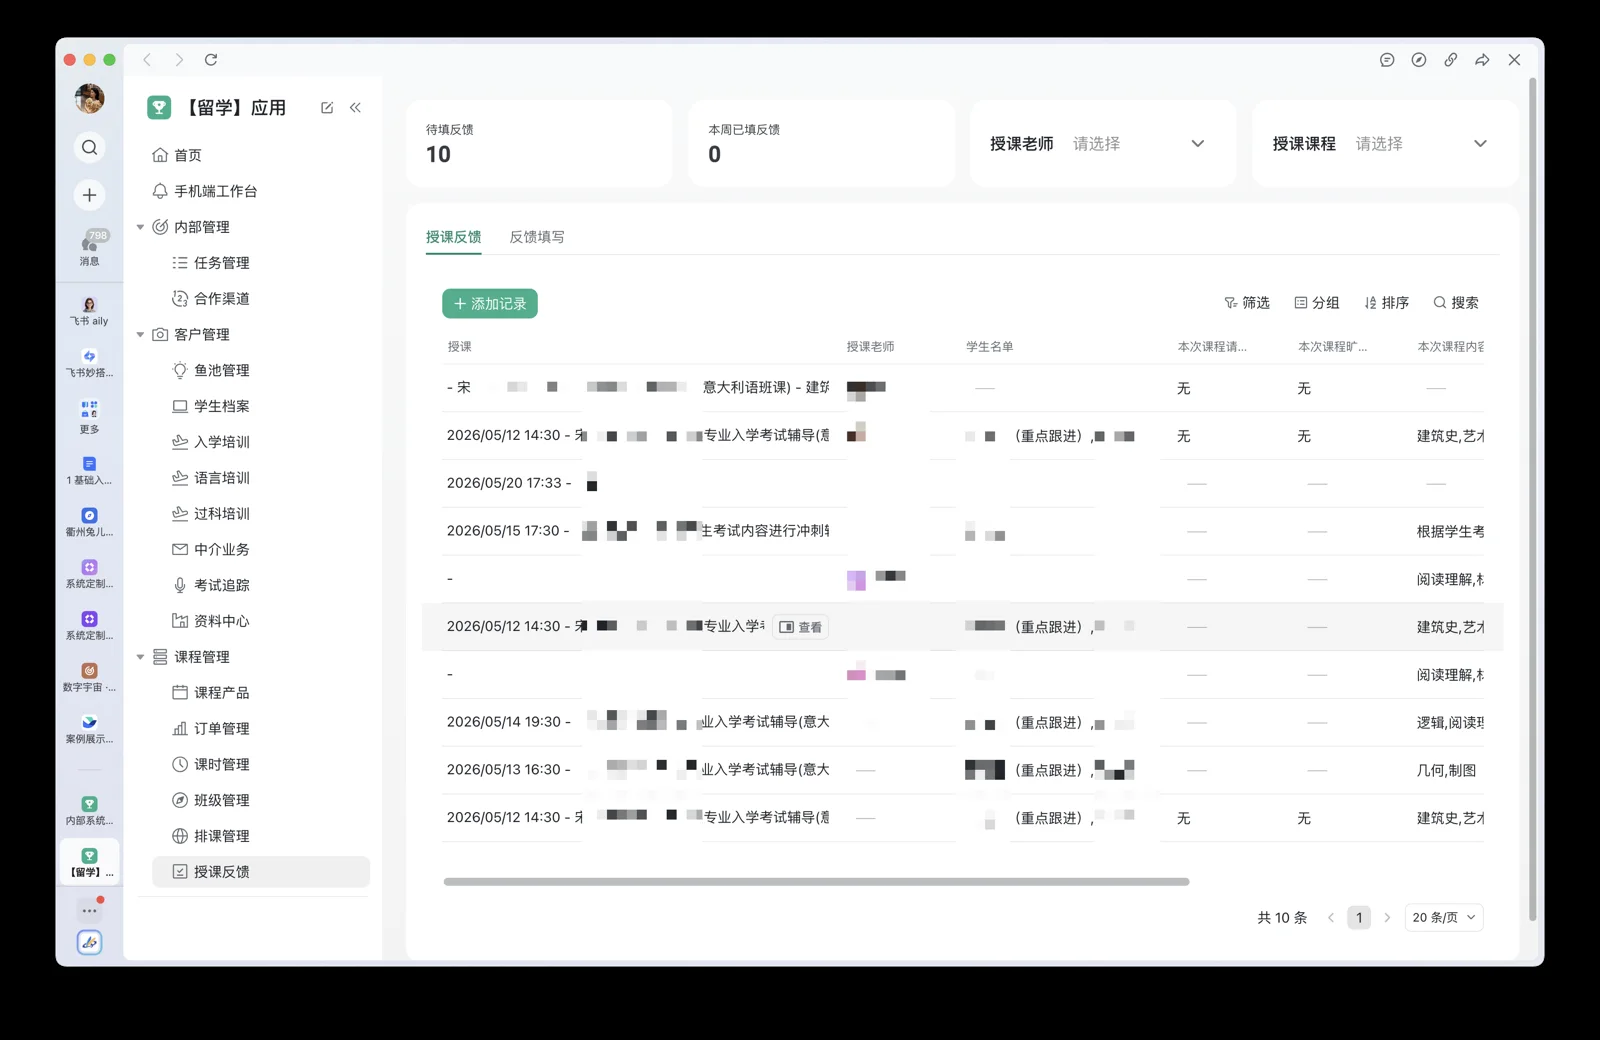
Task: Open the search icon in left rail
Action: pyautogui.click(x=89, y=148)
